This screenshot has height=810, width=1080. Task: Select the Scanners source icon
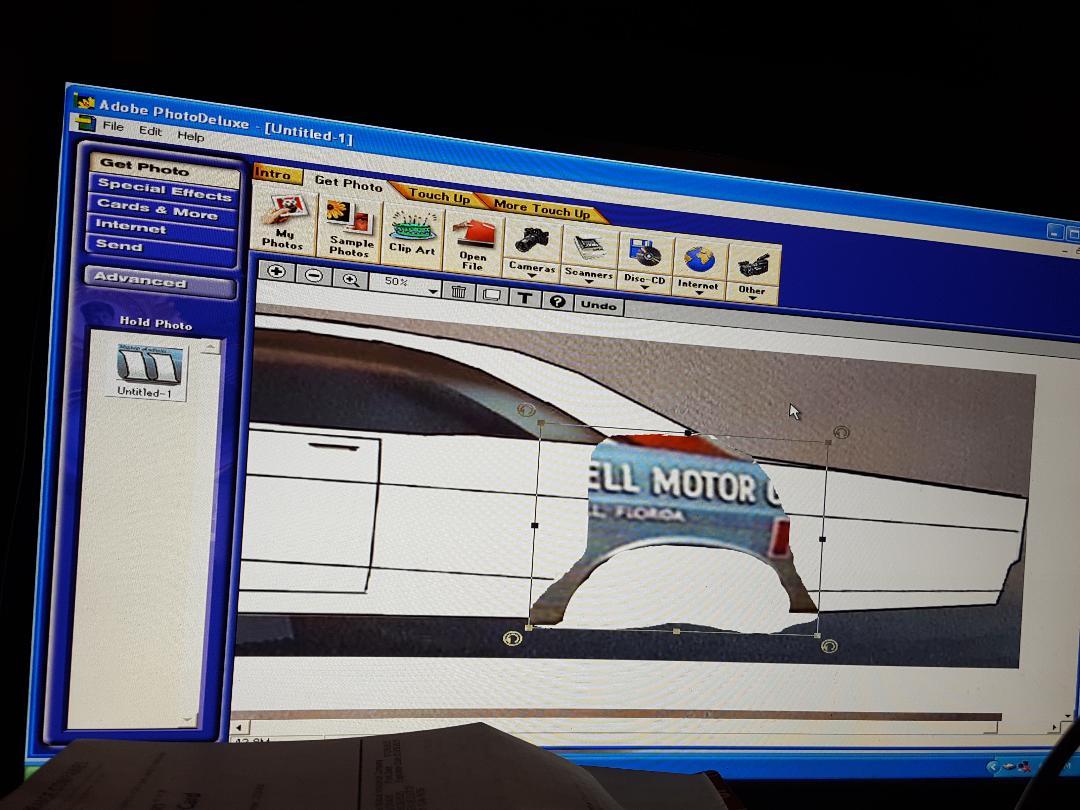[589, 247]
